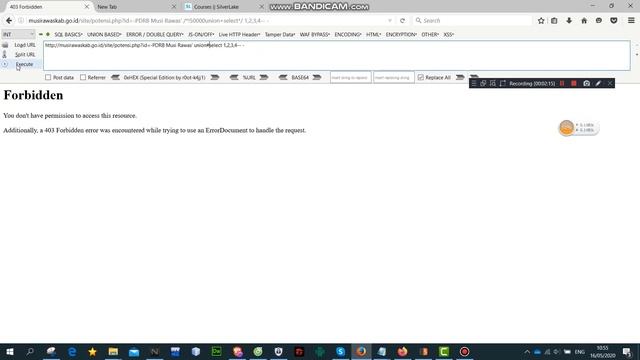Click the %URL right arrow
The image size is (640, 360).
coord(264,77)
